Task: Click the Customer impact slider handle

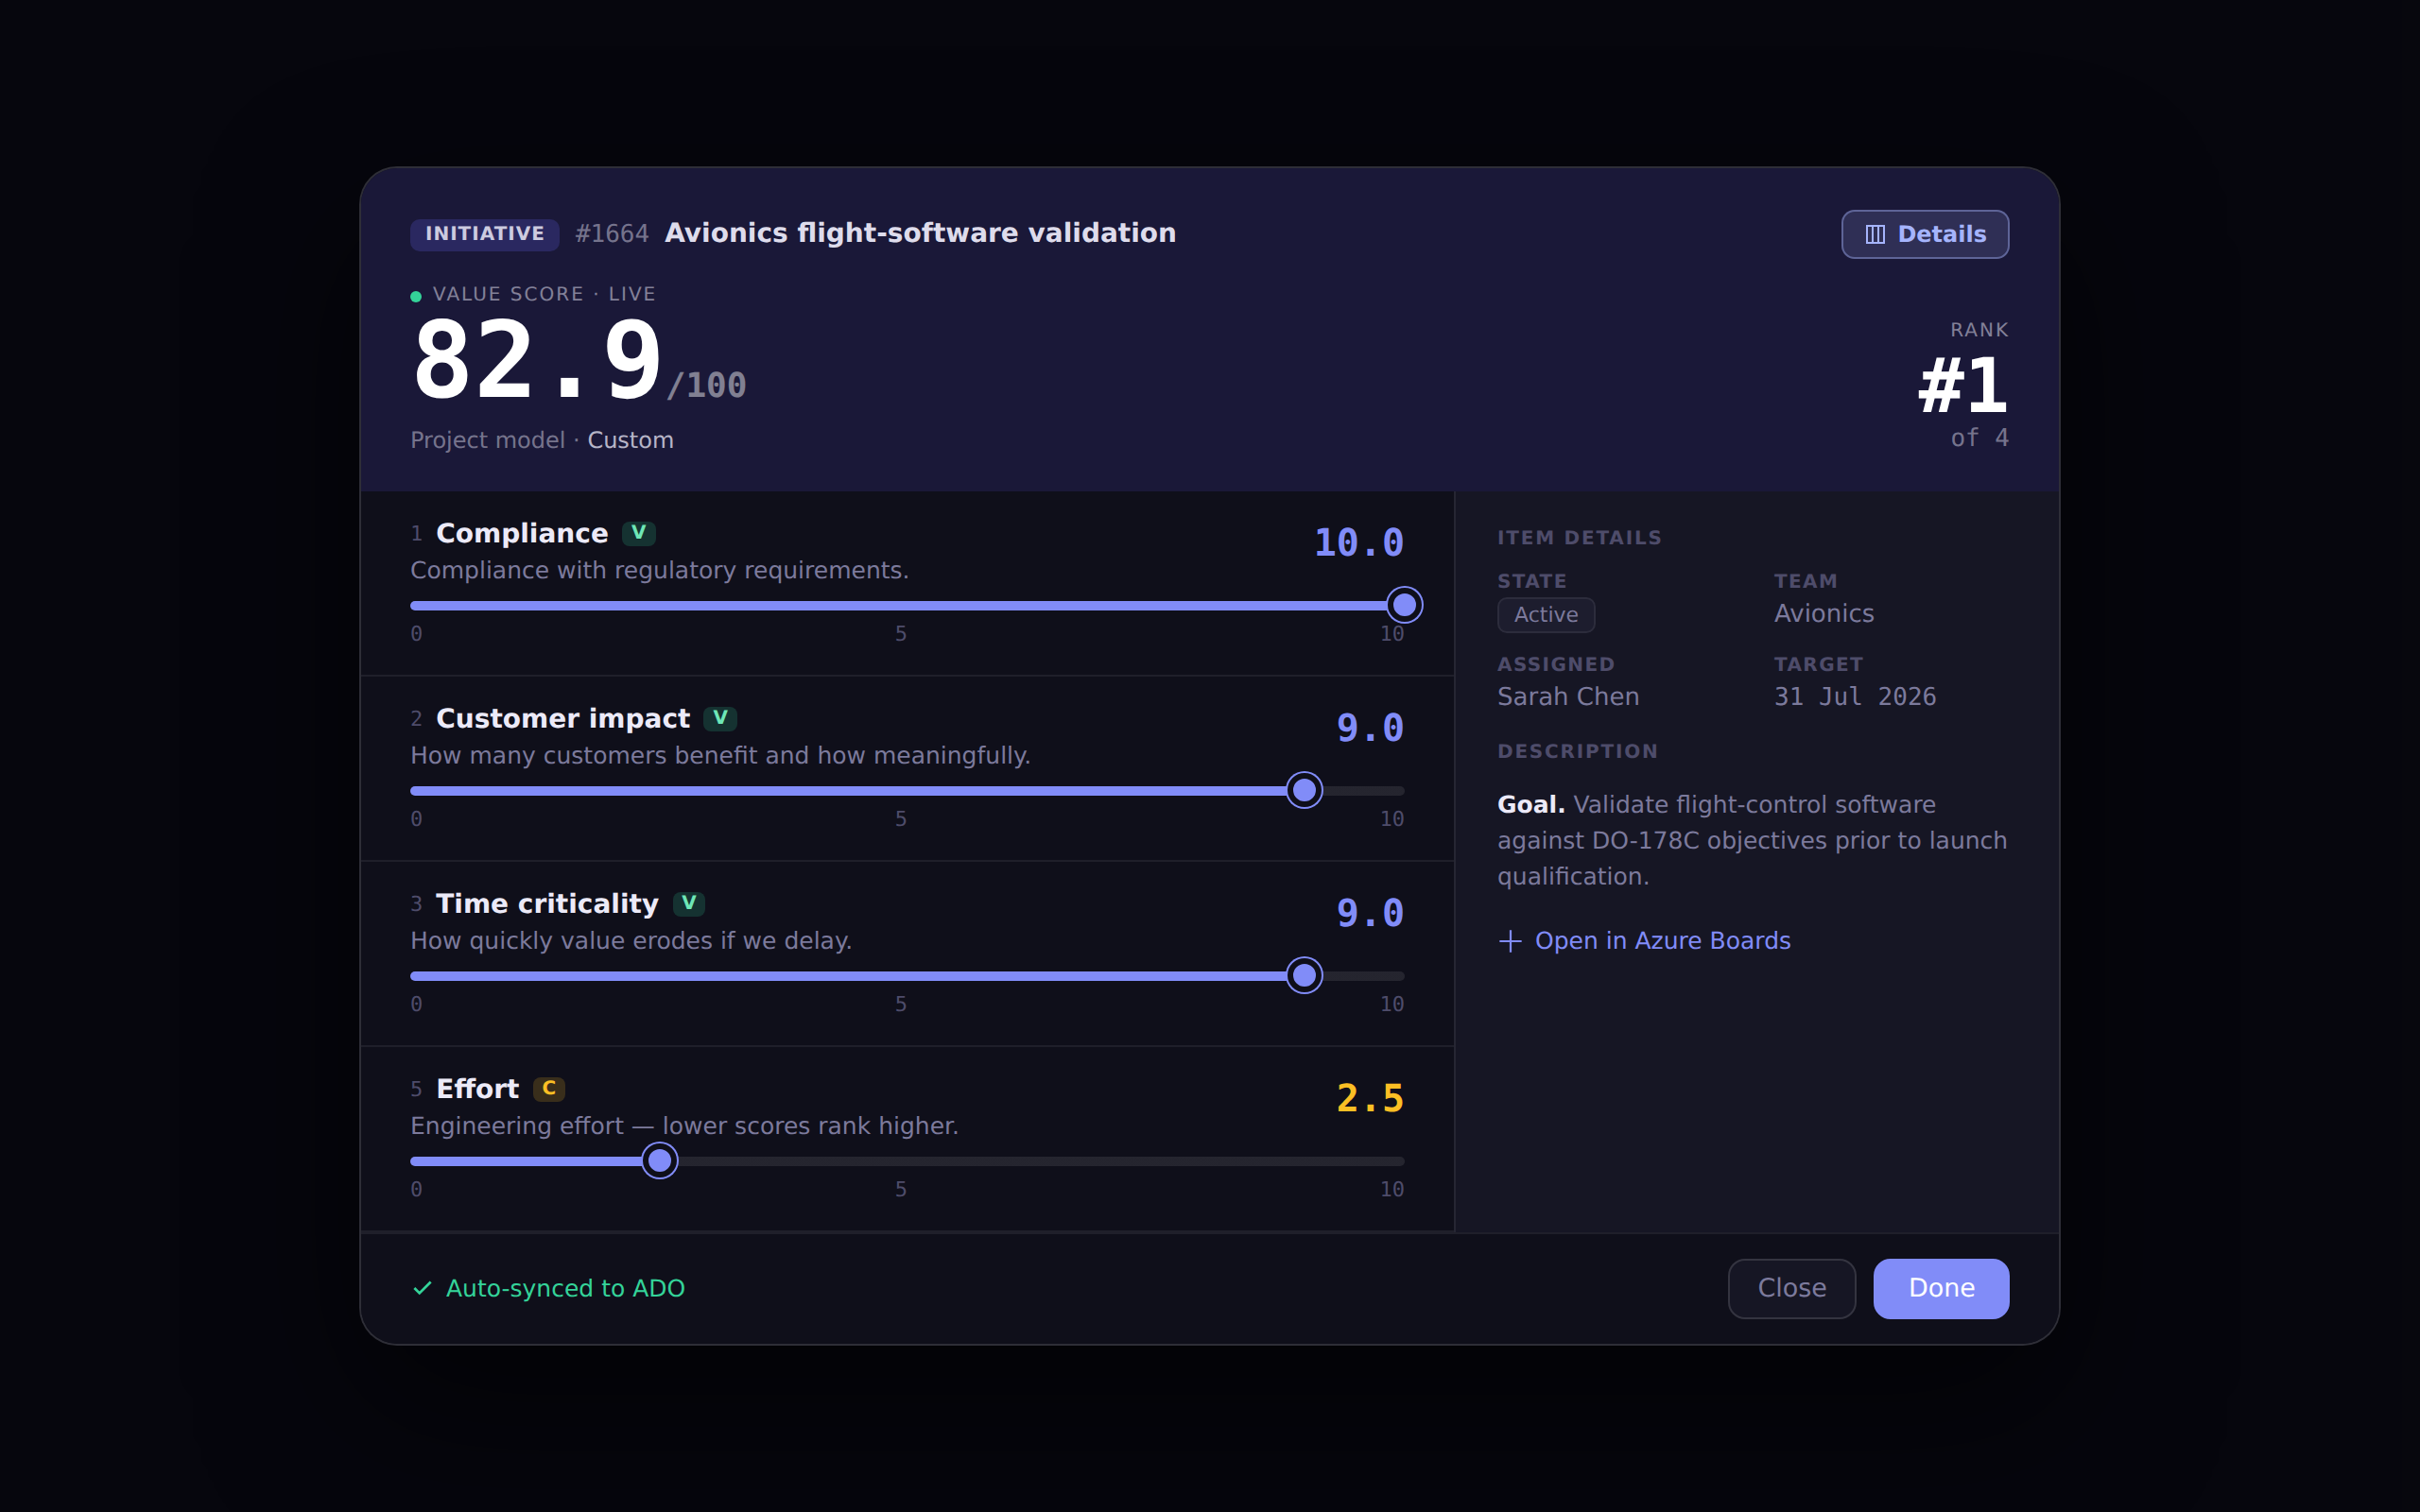Action: coord(1304,790)
